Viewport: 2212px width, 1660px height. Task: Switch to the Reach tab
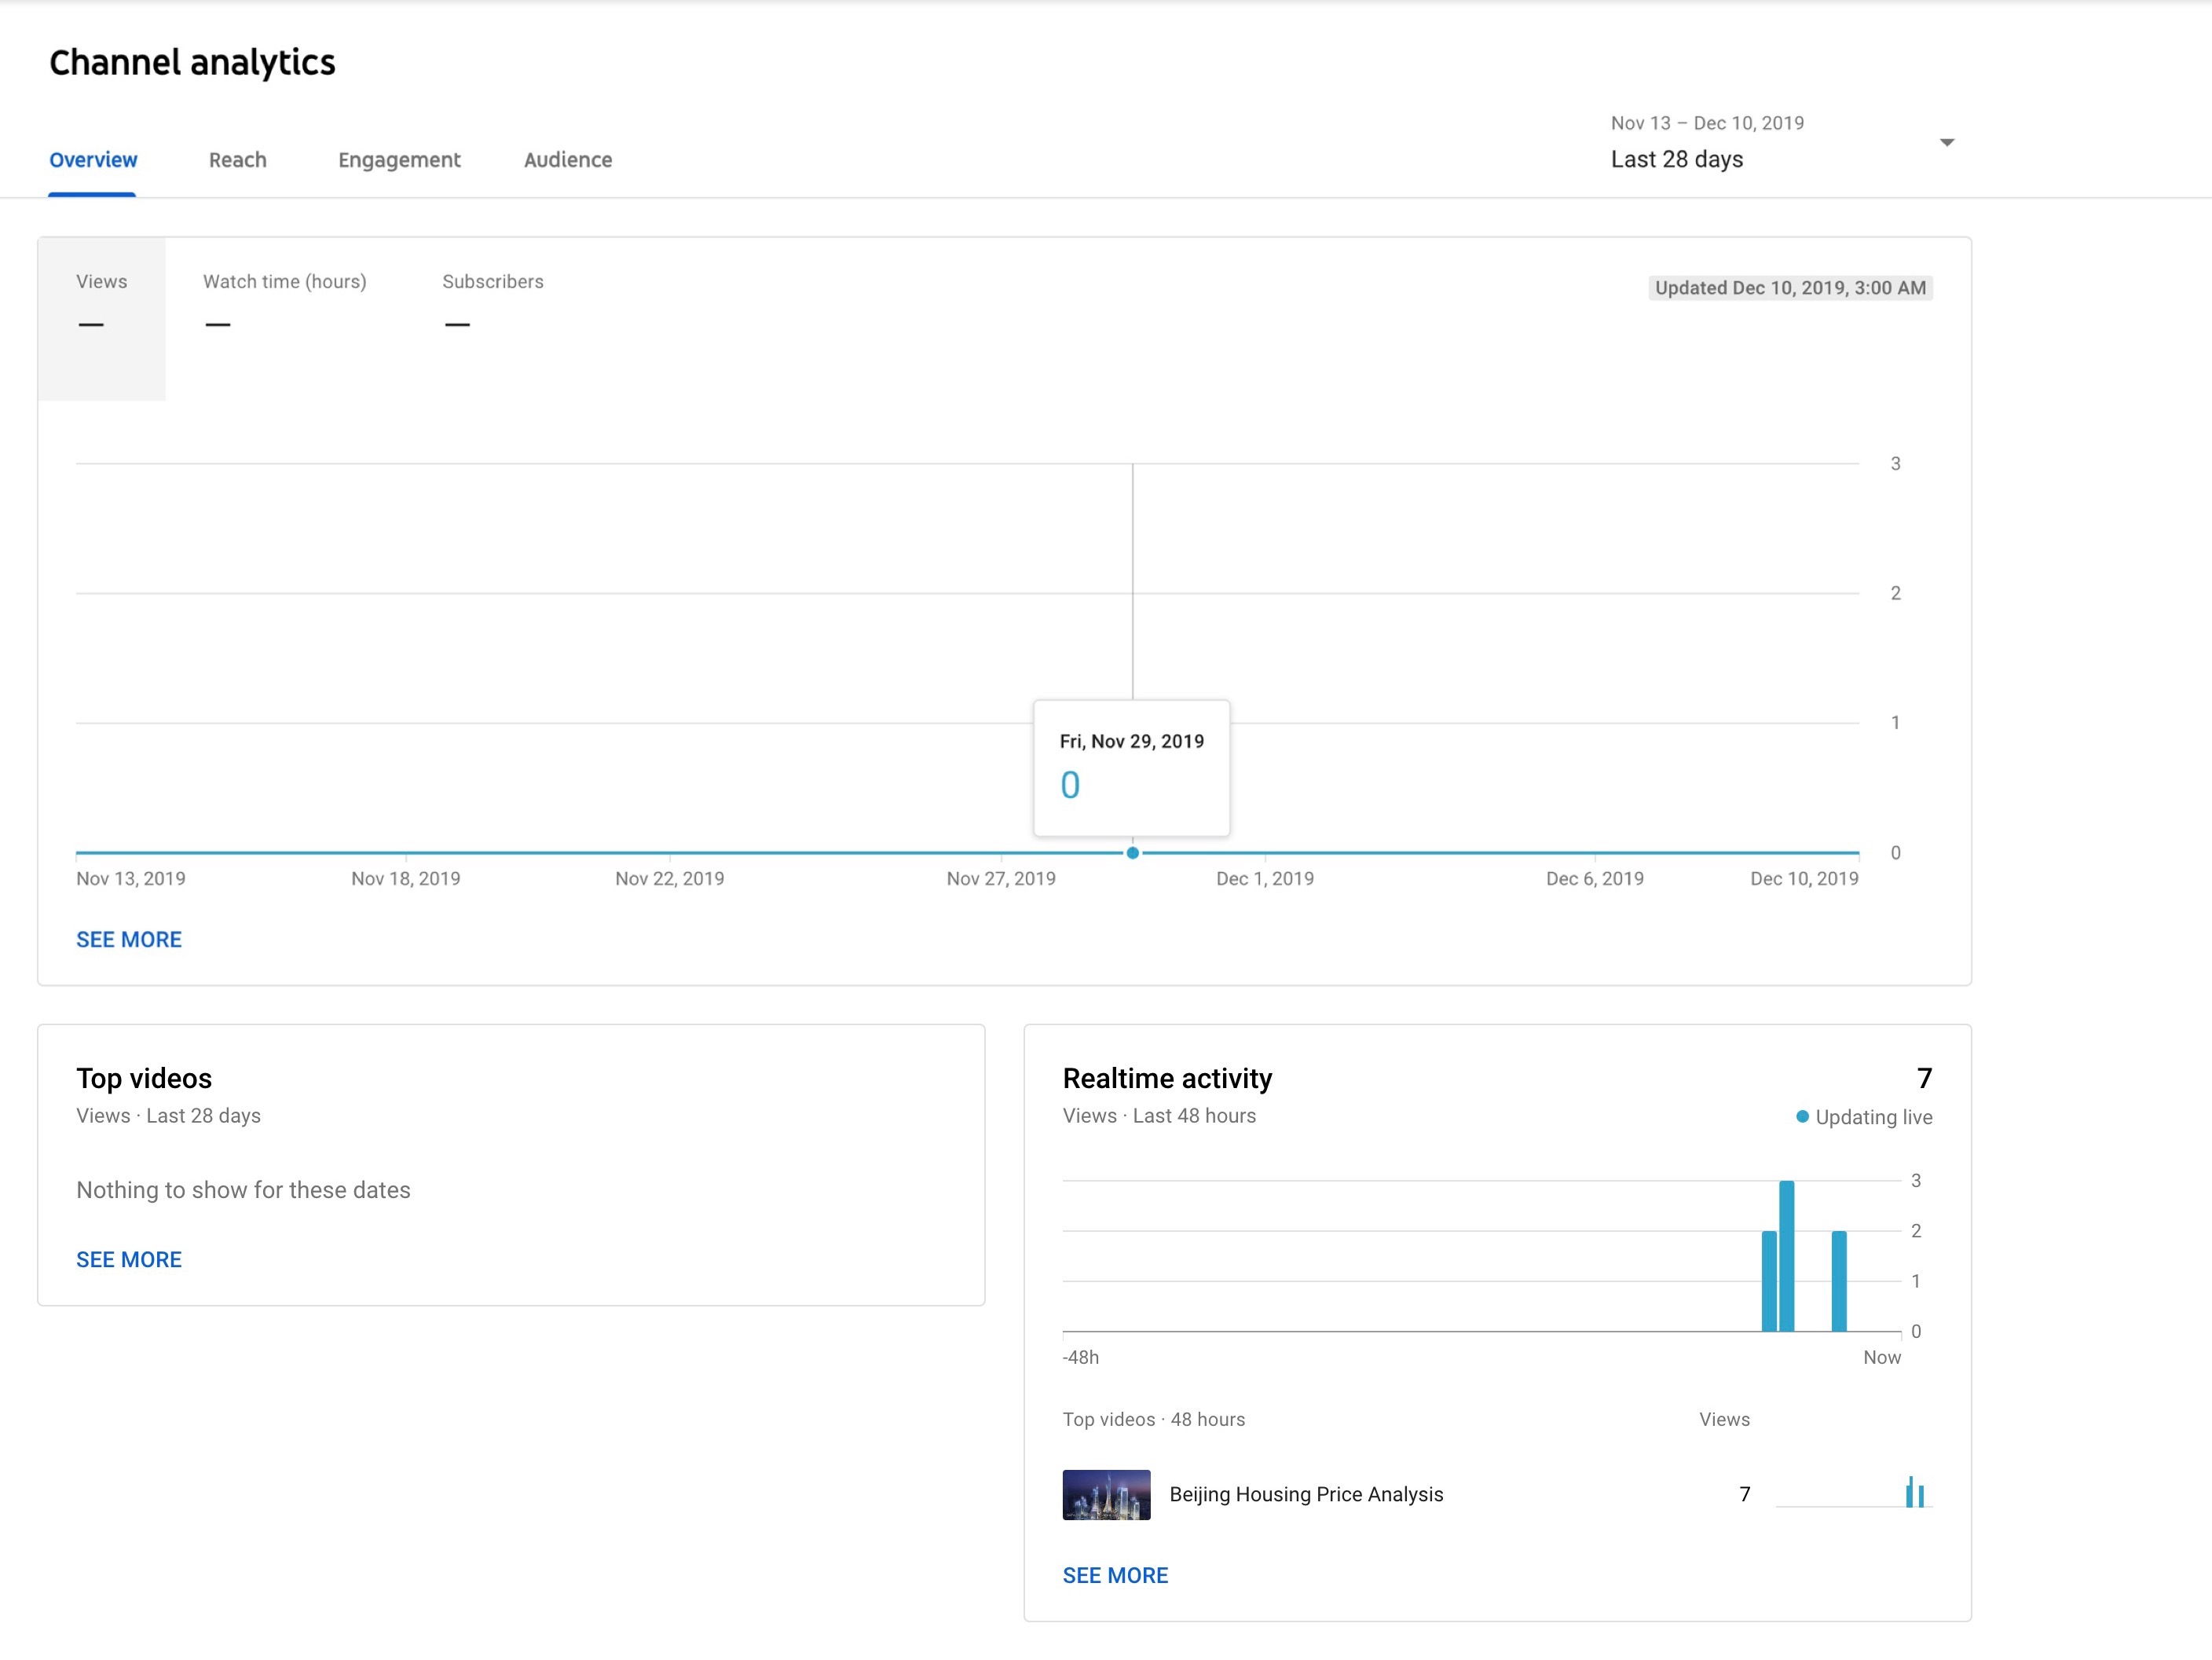pos(237,160)
